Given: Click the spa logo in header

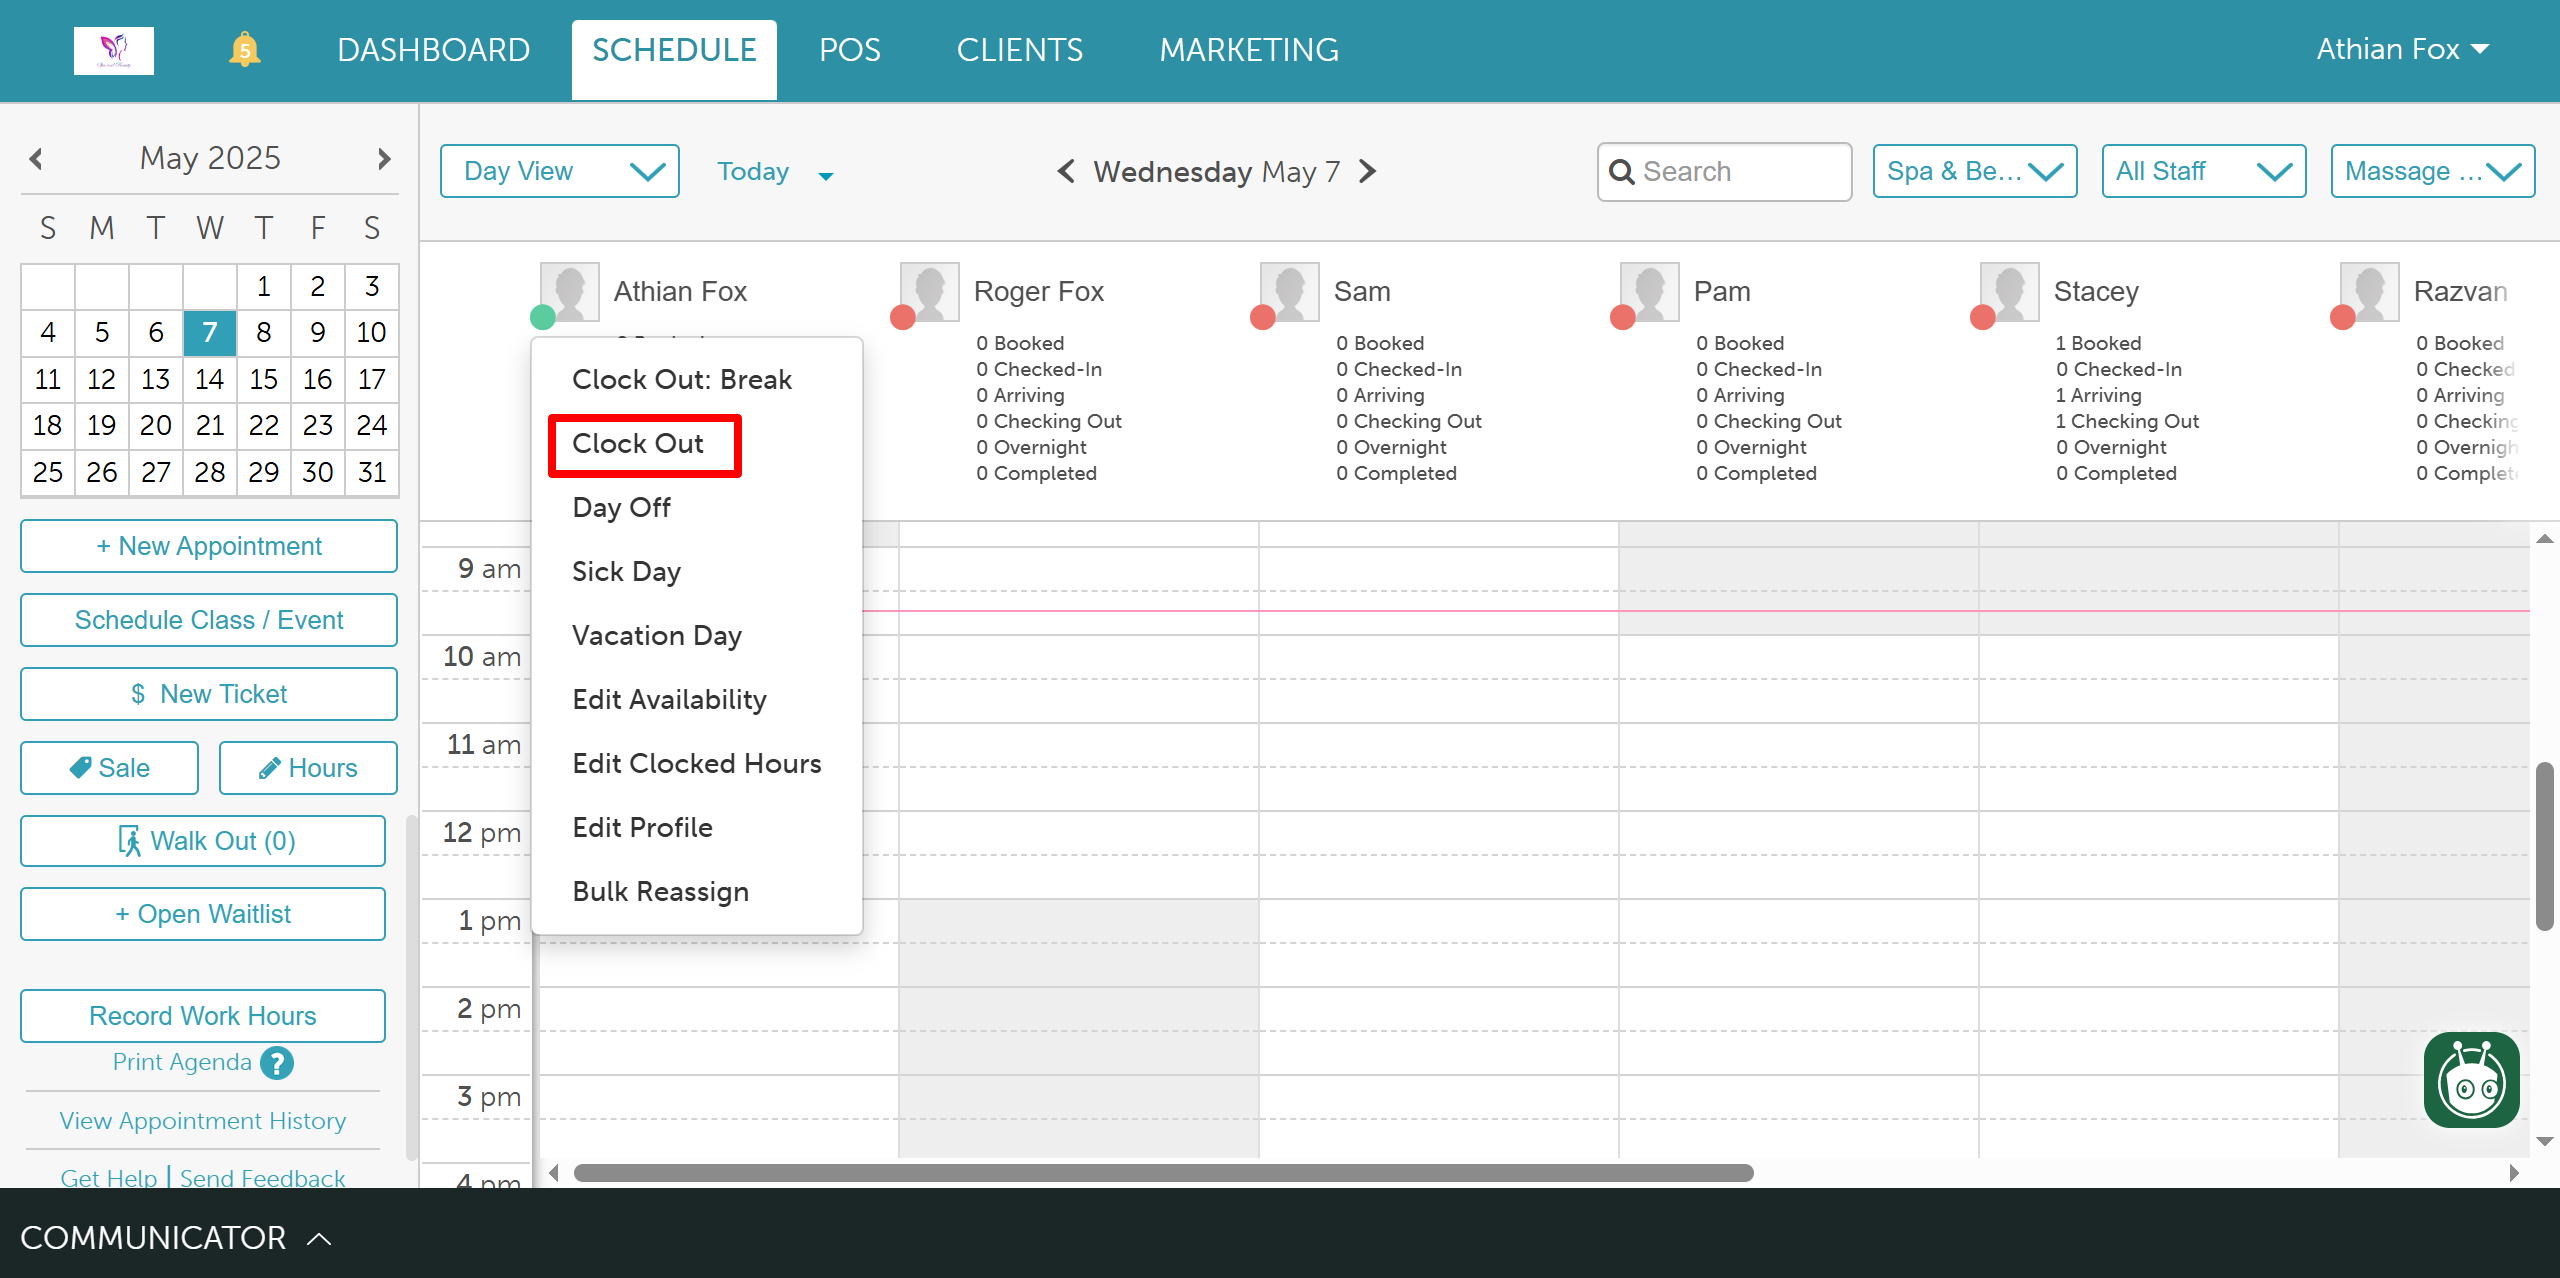Looking at the screenshot, I should pyautogui.click(x=114, y=50).
